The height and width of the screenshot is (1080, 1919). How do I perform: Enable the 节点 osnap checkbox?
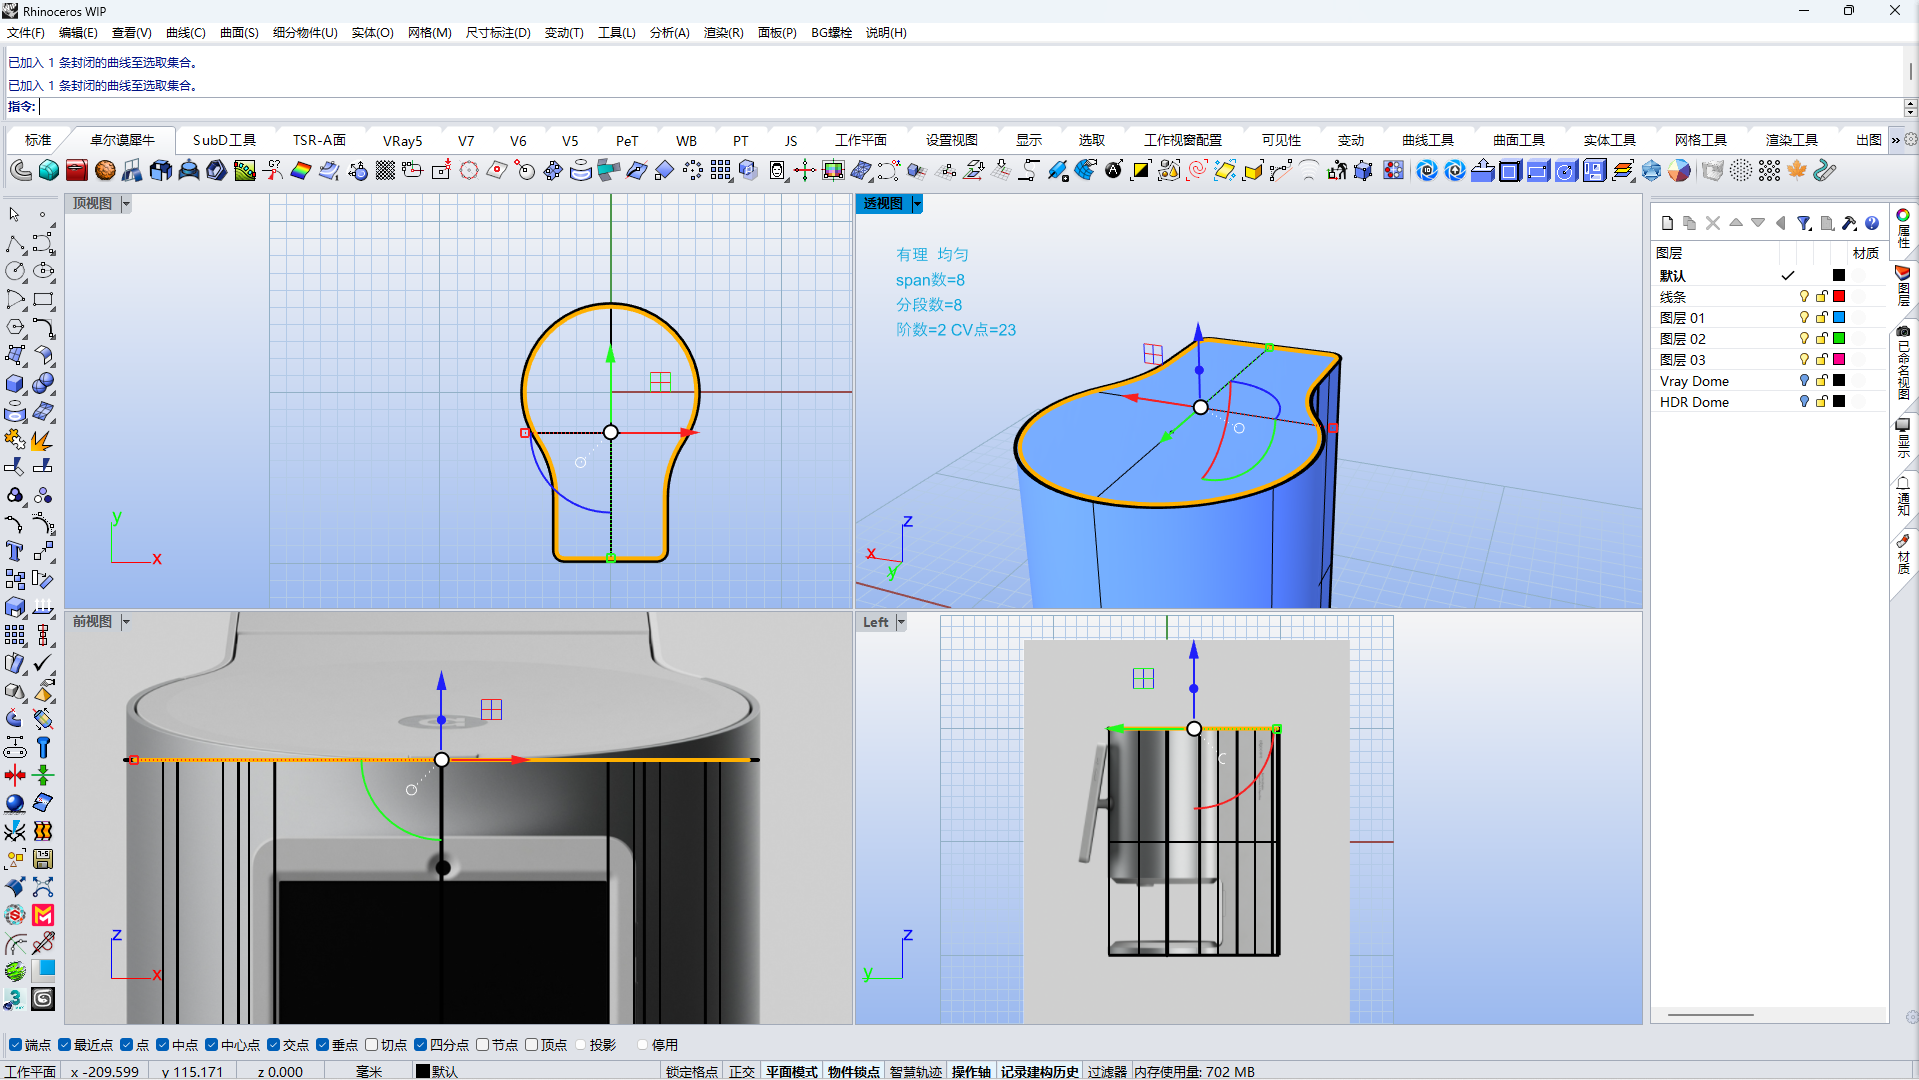pyautogui.click(x=482, y=1045)
